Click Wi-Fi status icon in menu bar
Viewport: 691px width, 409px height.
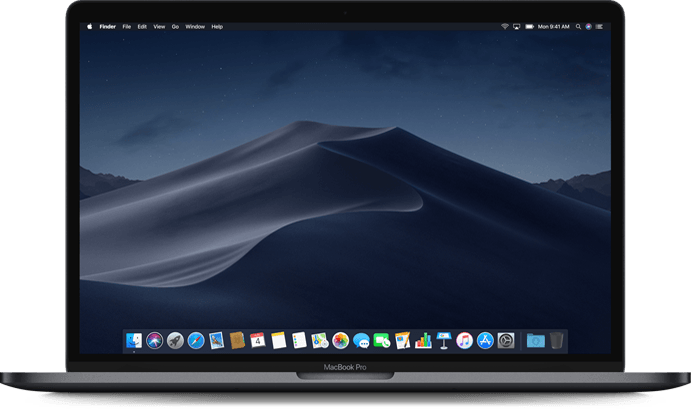coord(505,26)
